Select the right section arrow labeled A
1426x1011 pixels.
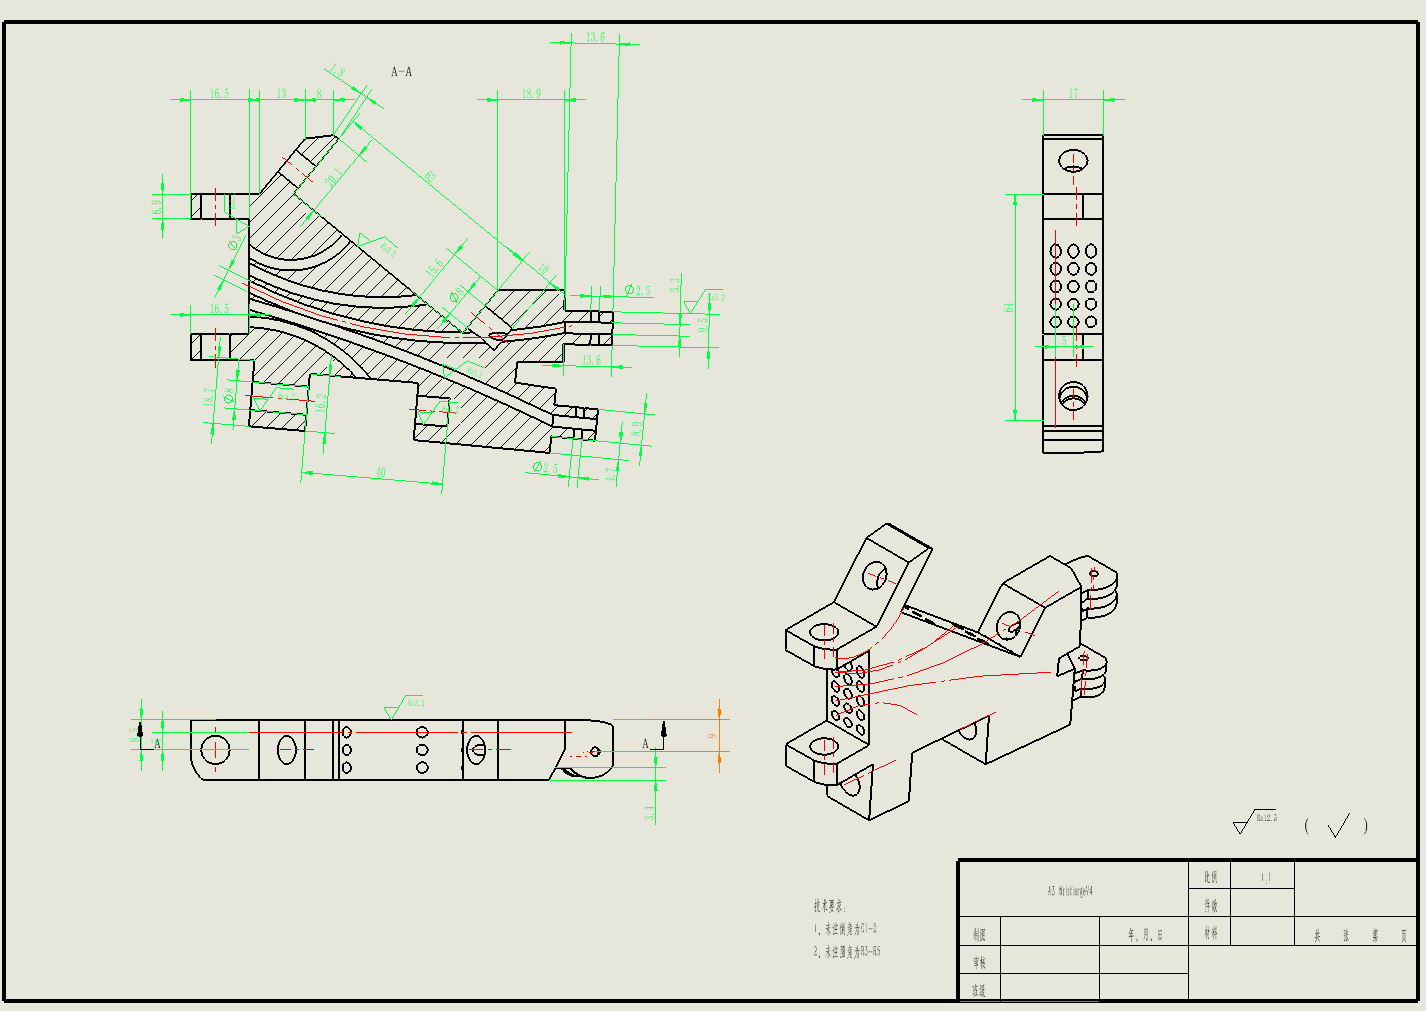tap(654, 735)
